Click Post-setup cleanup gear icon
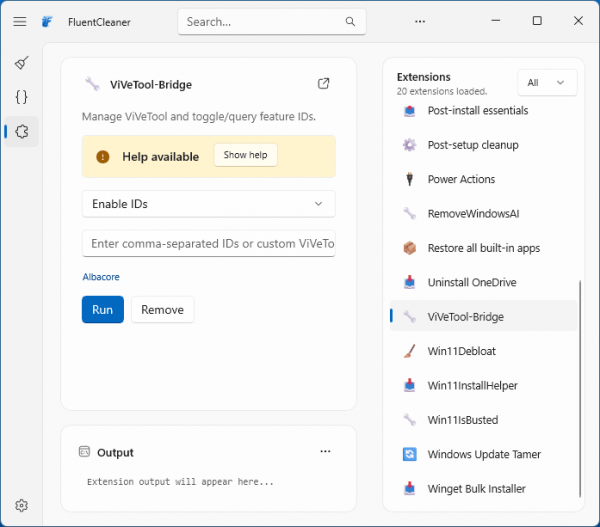 point(409,145)
